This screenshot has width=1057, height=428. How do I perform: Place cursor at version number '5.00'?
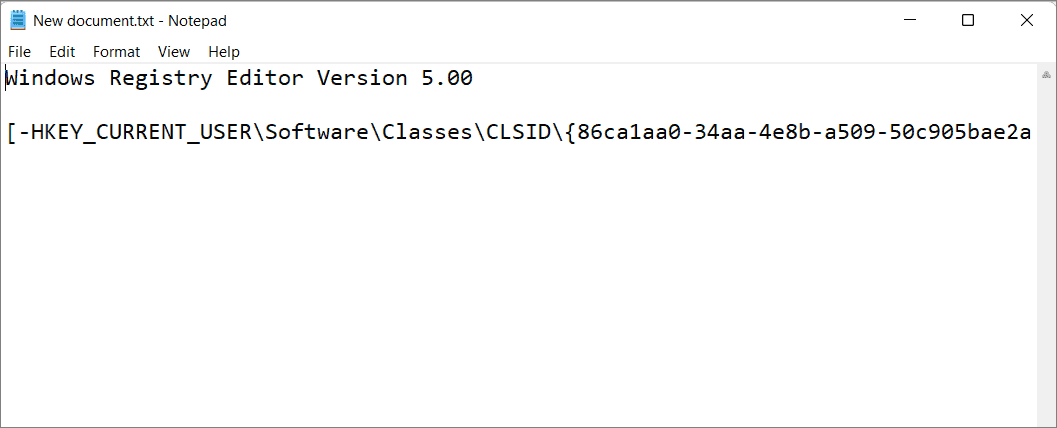(x=447, y=78)
